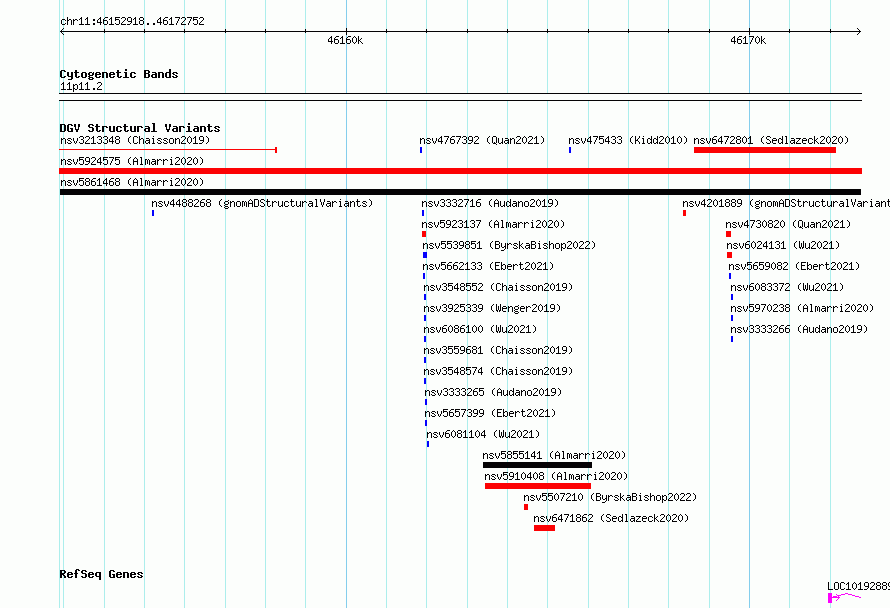890x608 pixels.
Task: Click the Cytogenetic Bands track title
Action: pyautogui.click(x=119, y=74)
